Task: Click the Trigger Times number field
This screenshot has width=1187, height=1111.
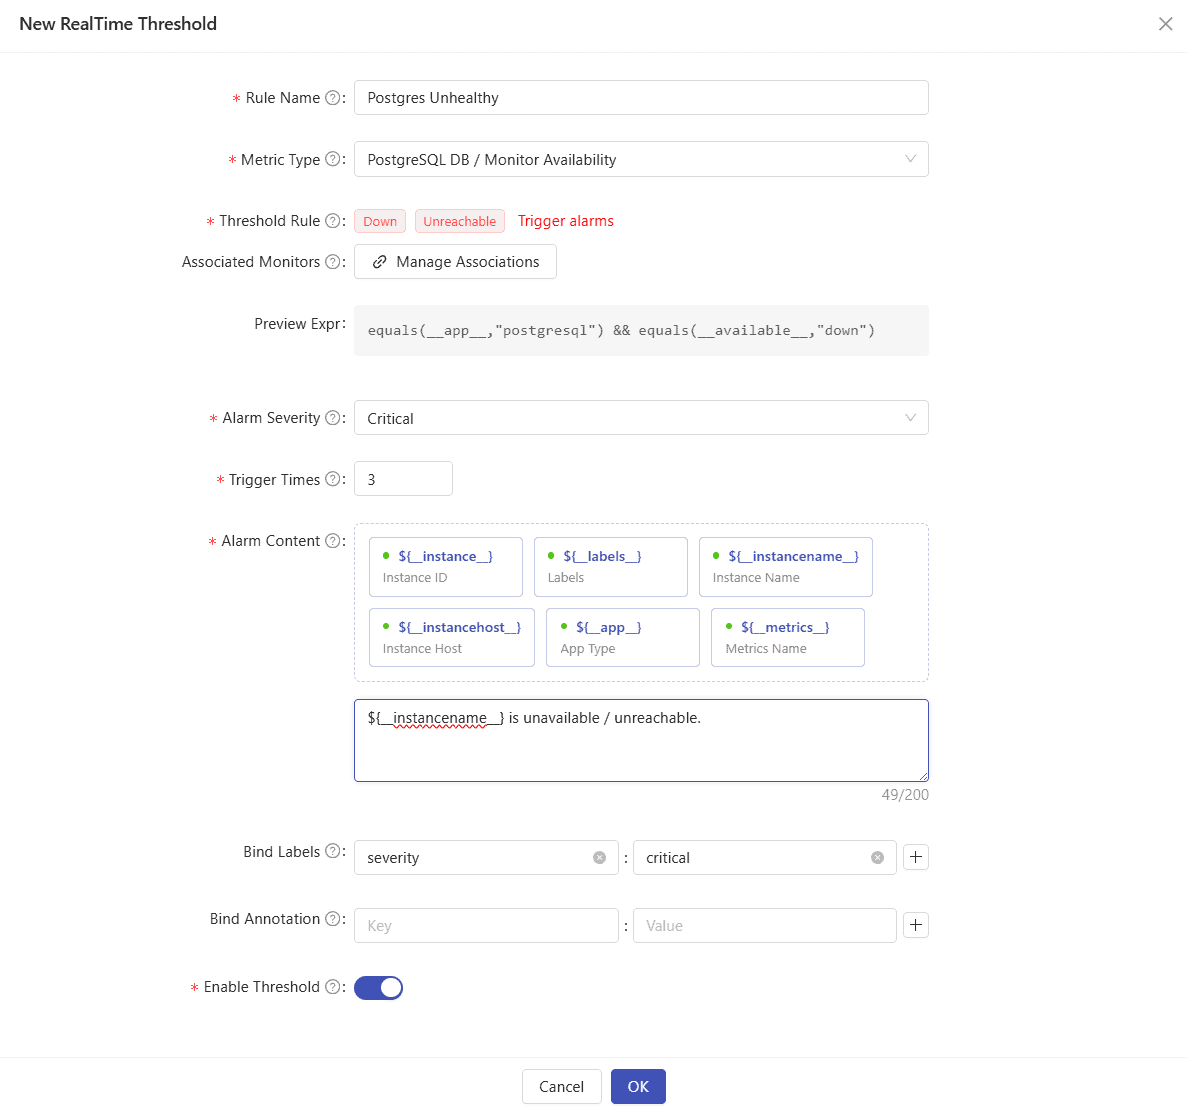Action: point(403,479)
